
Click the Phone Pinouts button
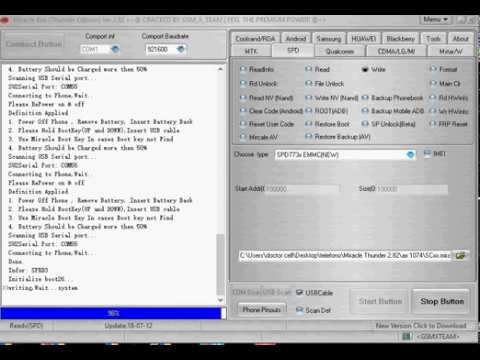coord(262,310)
